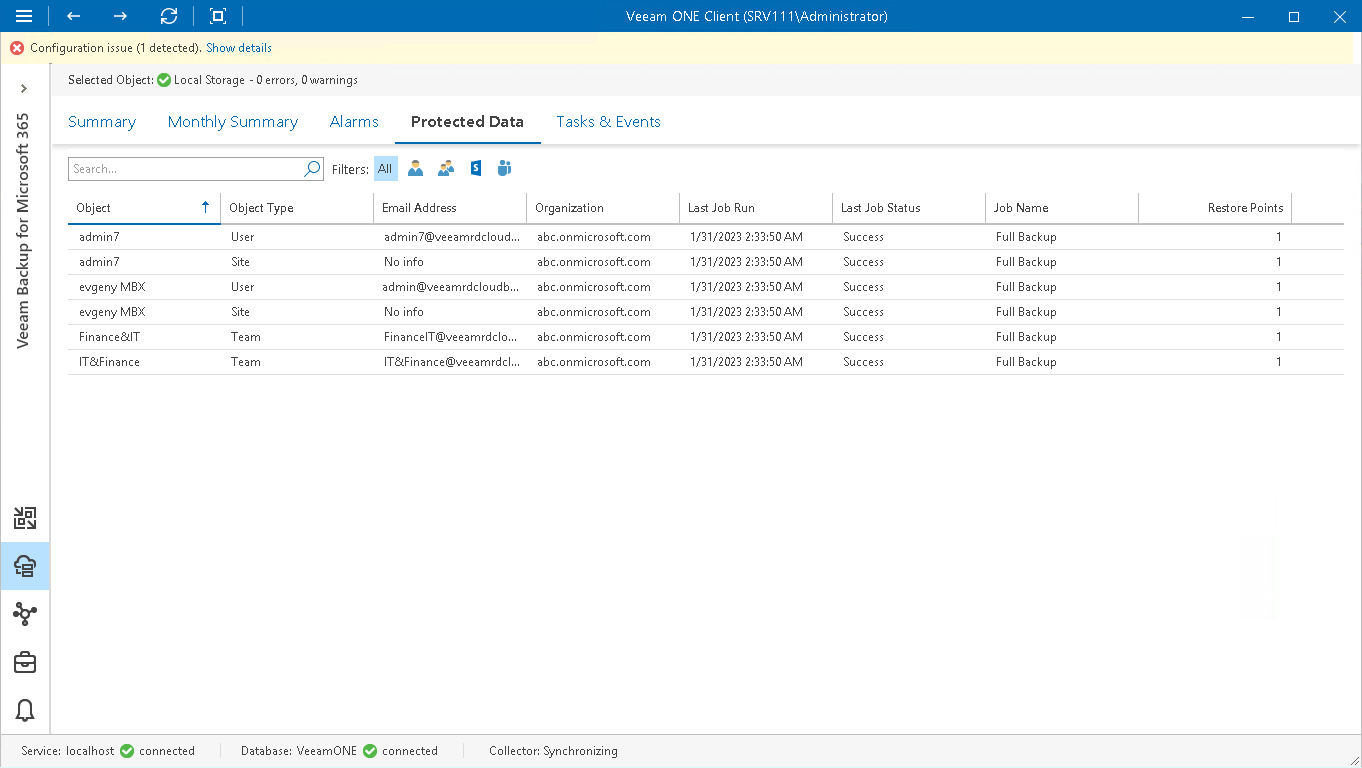Open the hamburger menu

pos(24,16)
